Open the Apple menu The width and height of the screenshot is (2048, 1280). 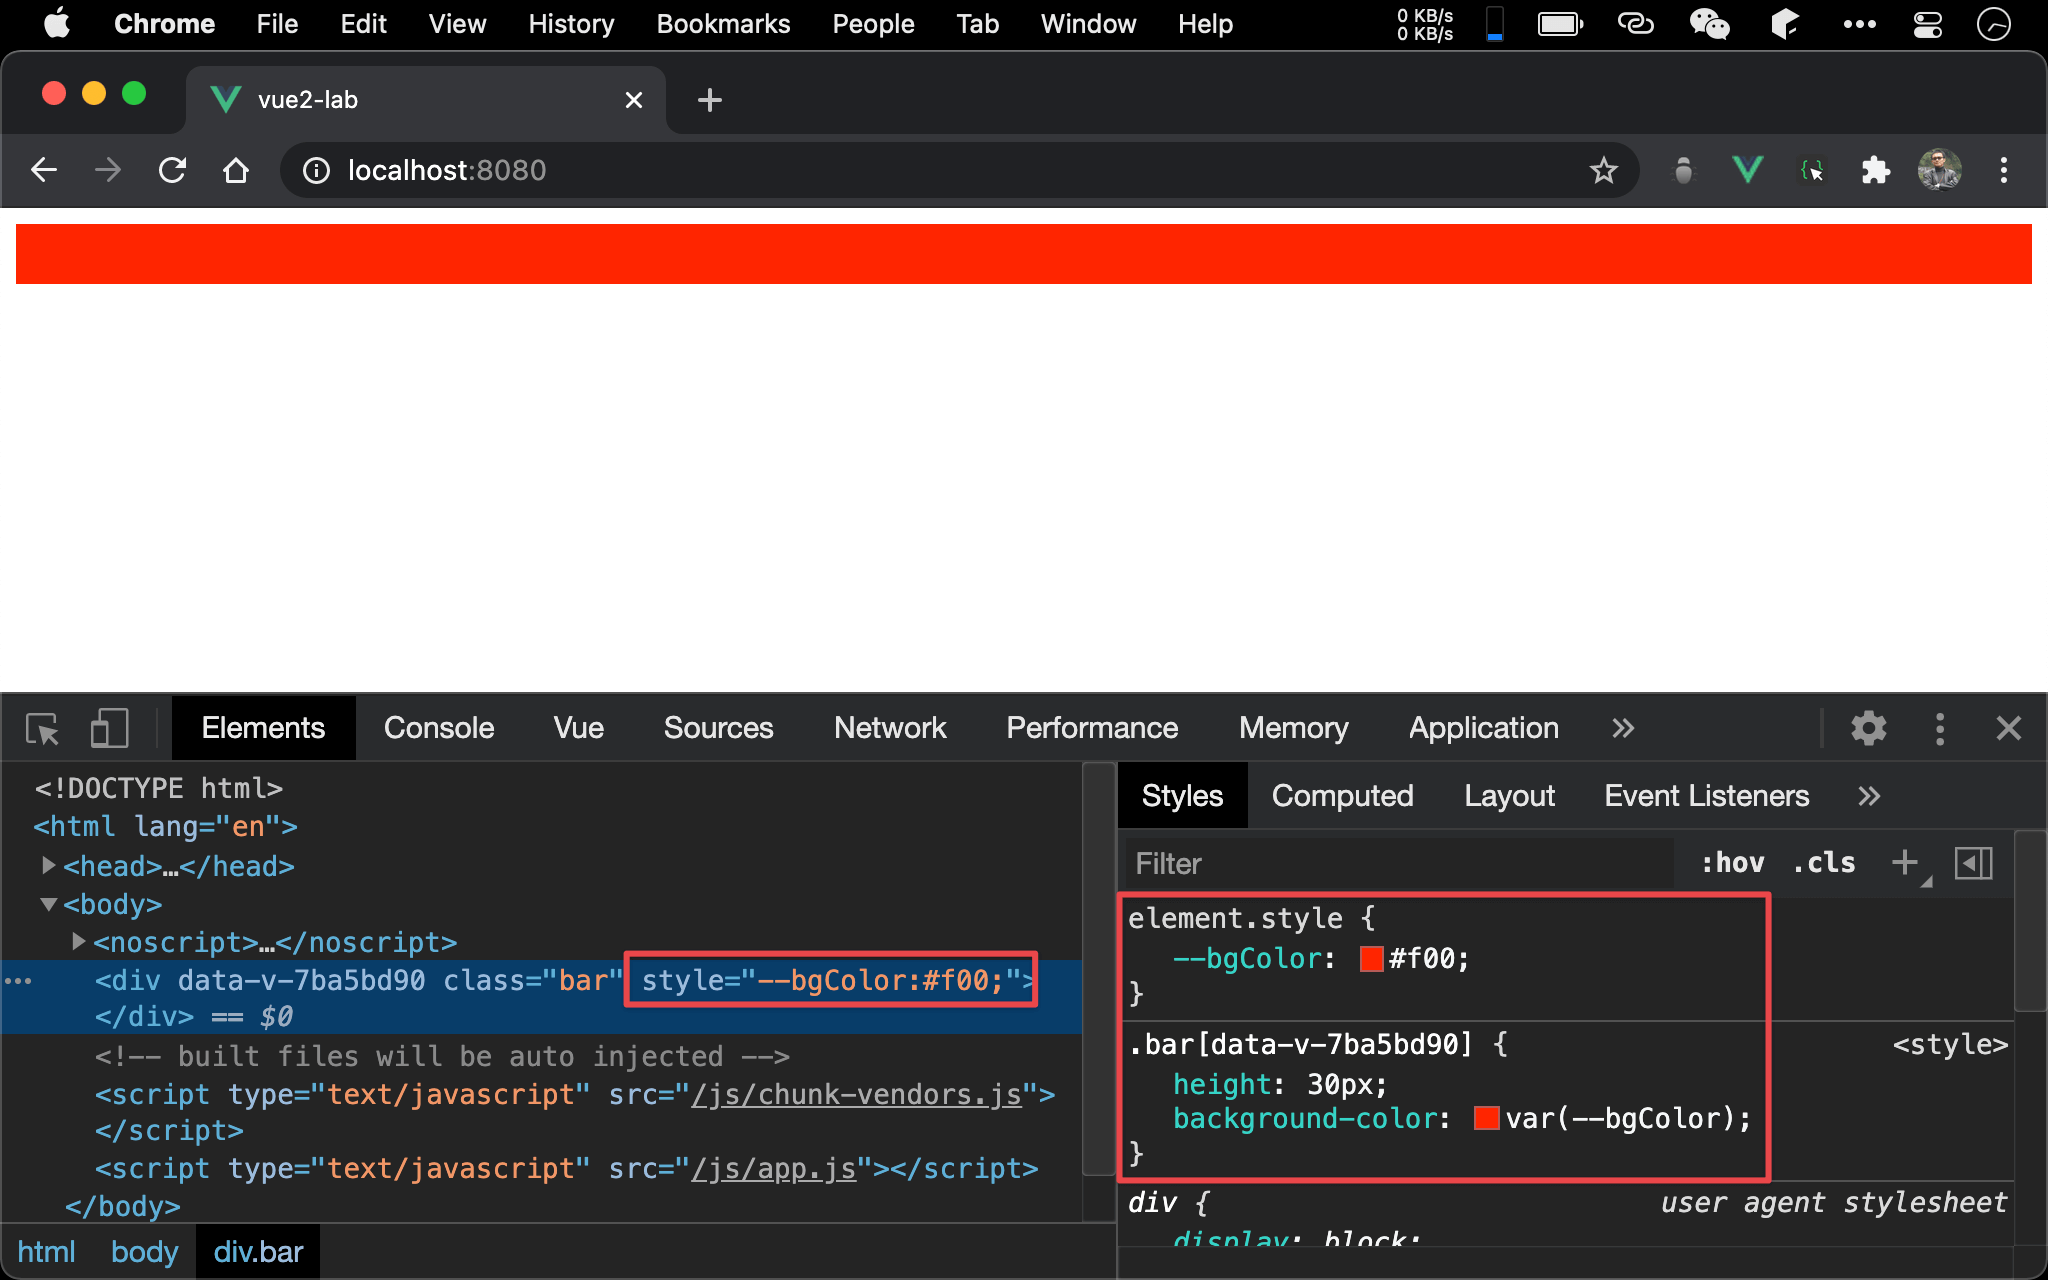pyautogui.click(x=57, y=23)
